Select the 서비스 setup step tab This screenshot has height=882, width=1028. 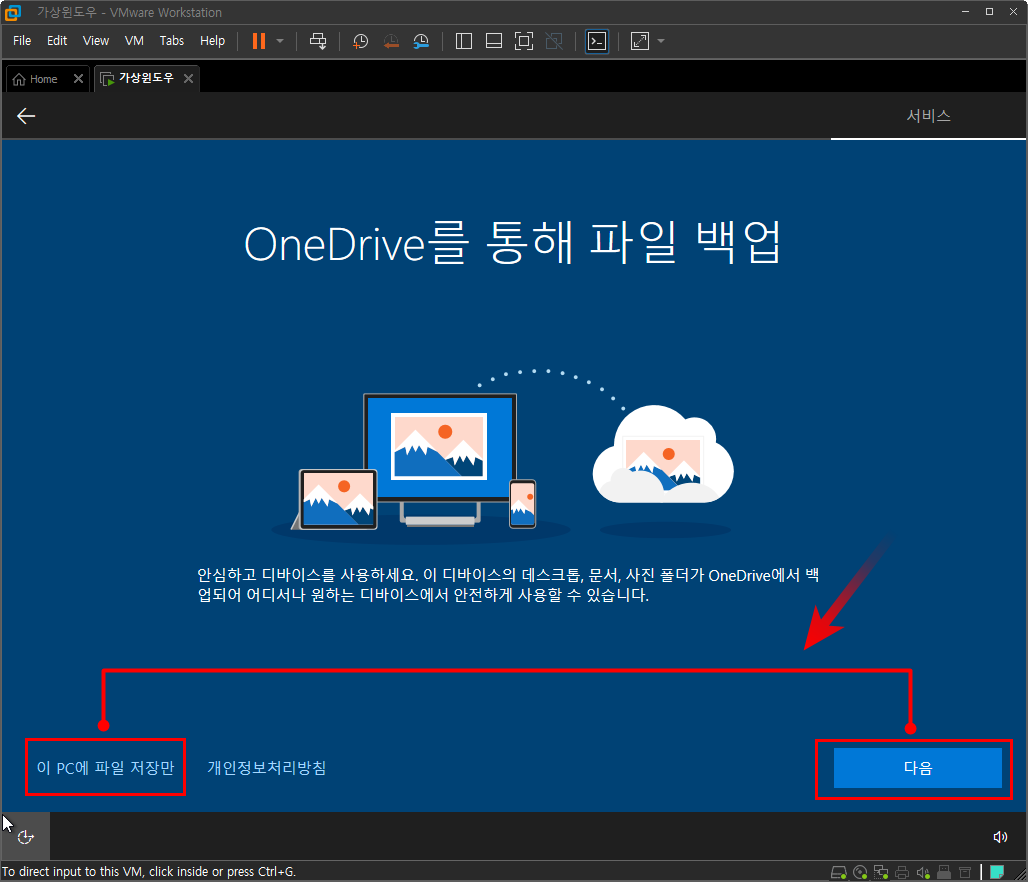click(928, 116)
